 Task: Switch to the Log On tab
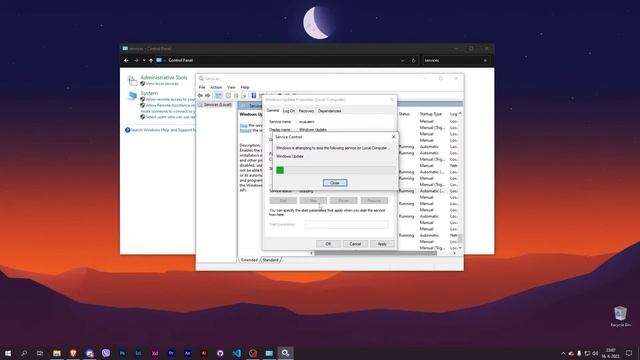coord(289,111)
